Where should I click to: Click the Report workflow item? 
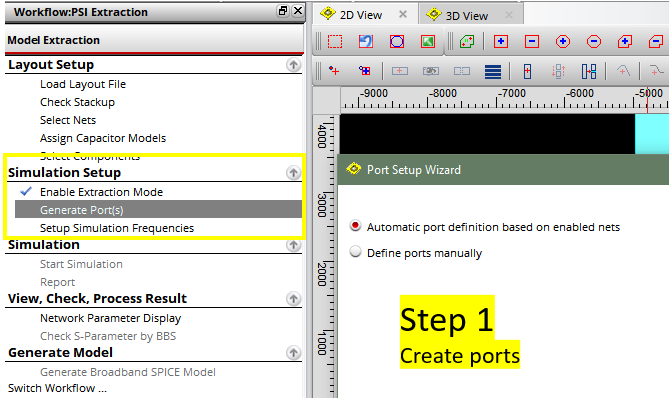(57, 282)
